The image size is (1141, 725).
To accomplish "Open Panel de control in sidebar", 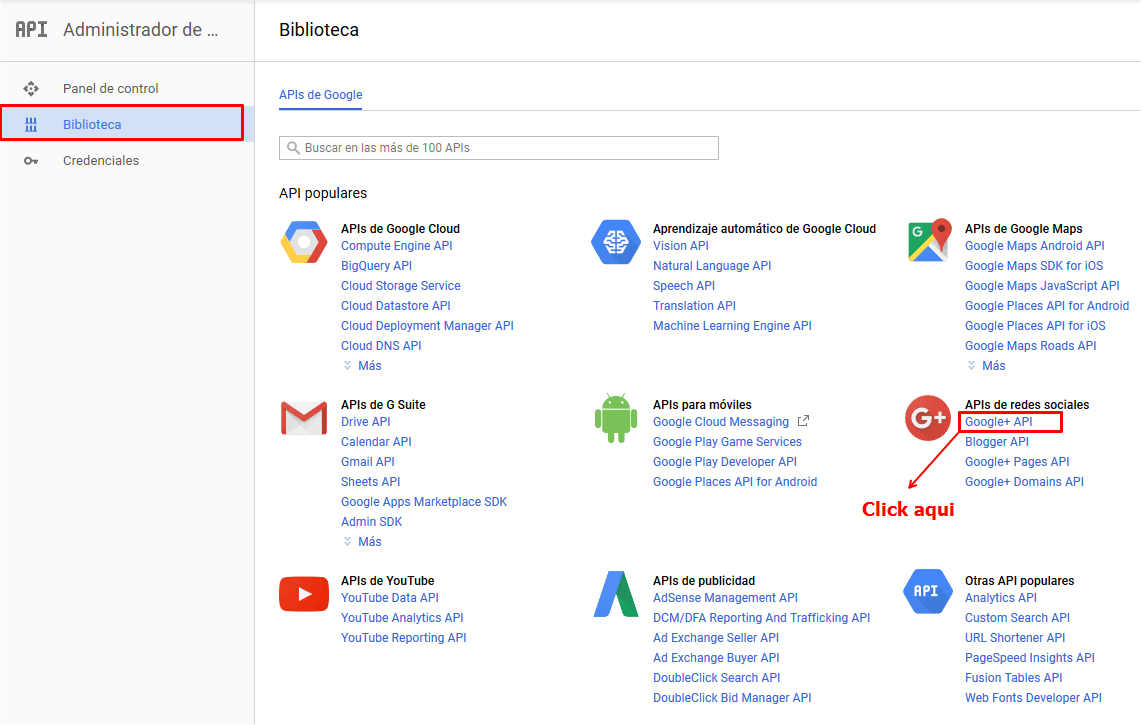I will [x=110, y=89].
